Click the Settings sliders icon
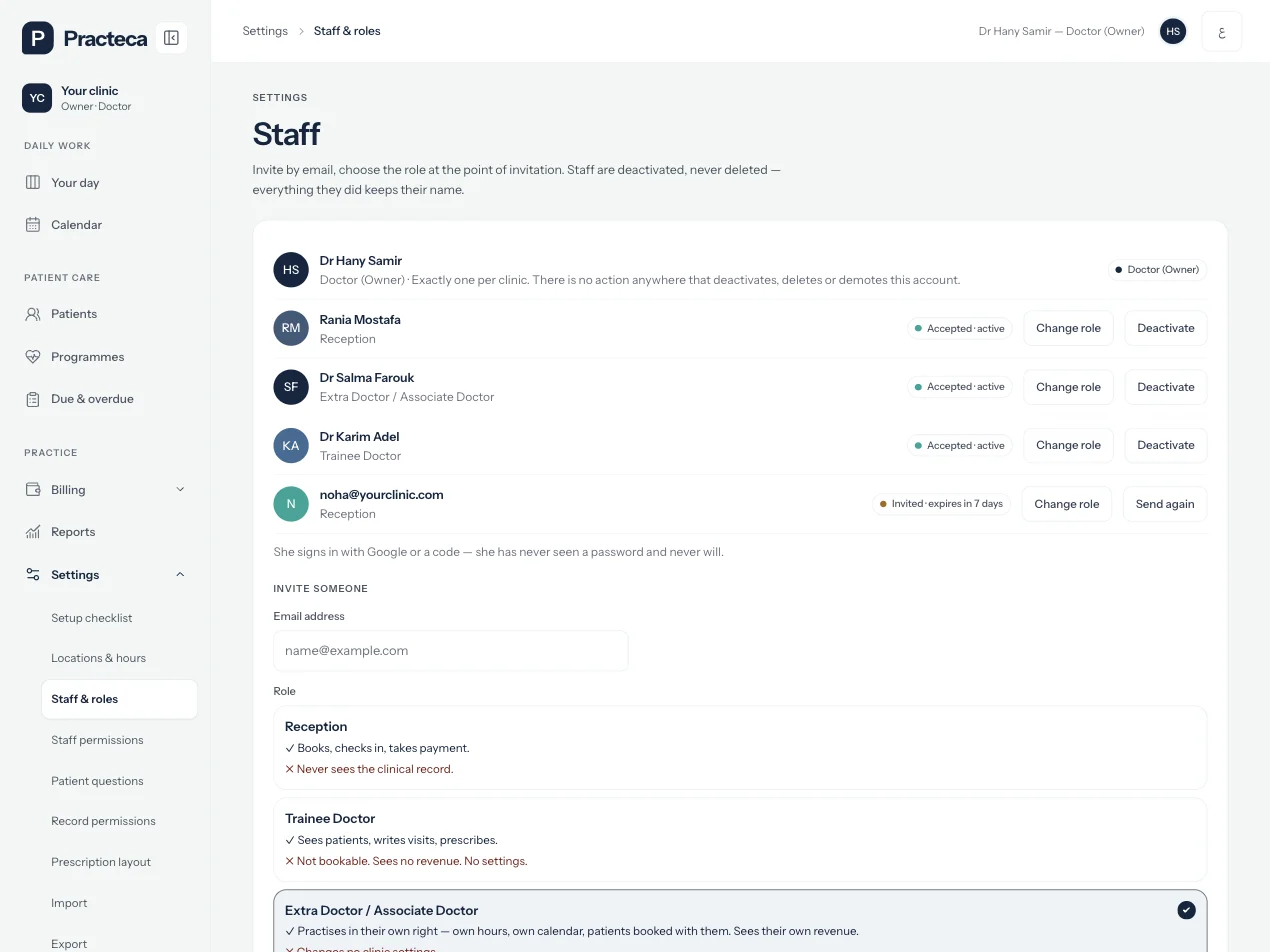Screen dimensions: 1270x952 (33, 575)
